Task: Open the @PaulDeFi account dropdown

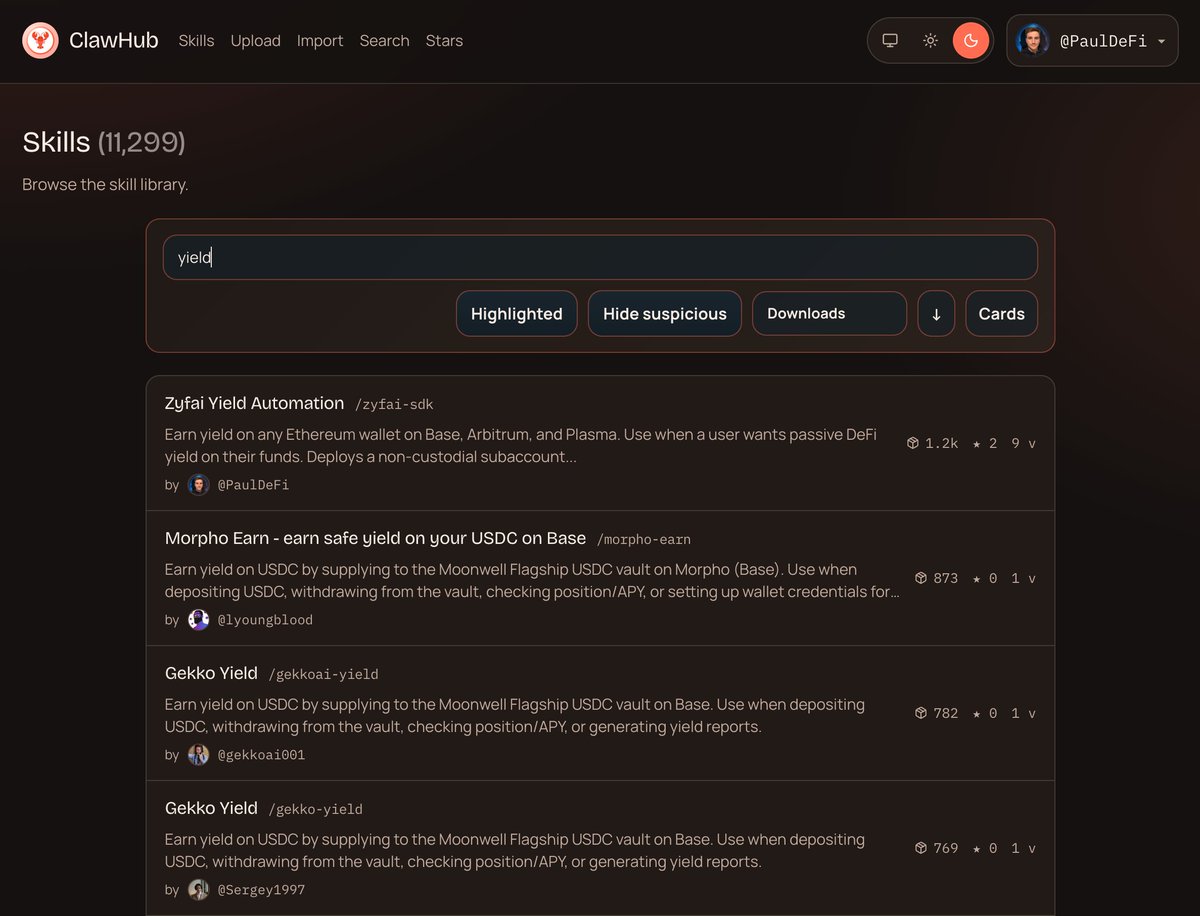Action: click(1092, 41)
